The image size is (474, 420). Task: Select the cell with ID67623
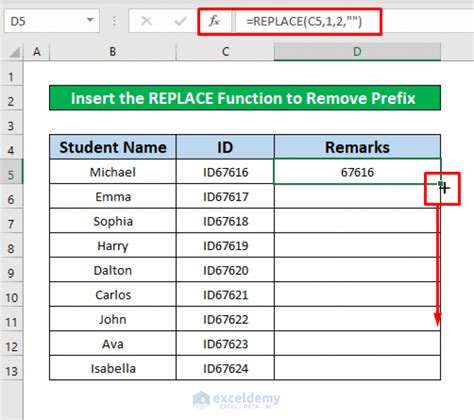click(x=225, y=343)
